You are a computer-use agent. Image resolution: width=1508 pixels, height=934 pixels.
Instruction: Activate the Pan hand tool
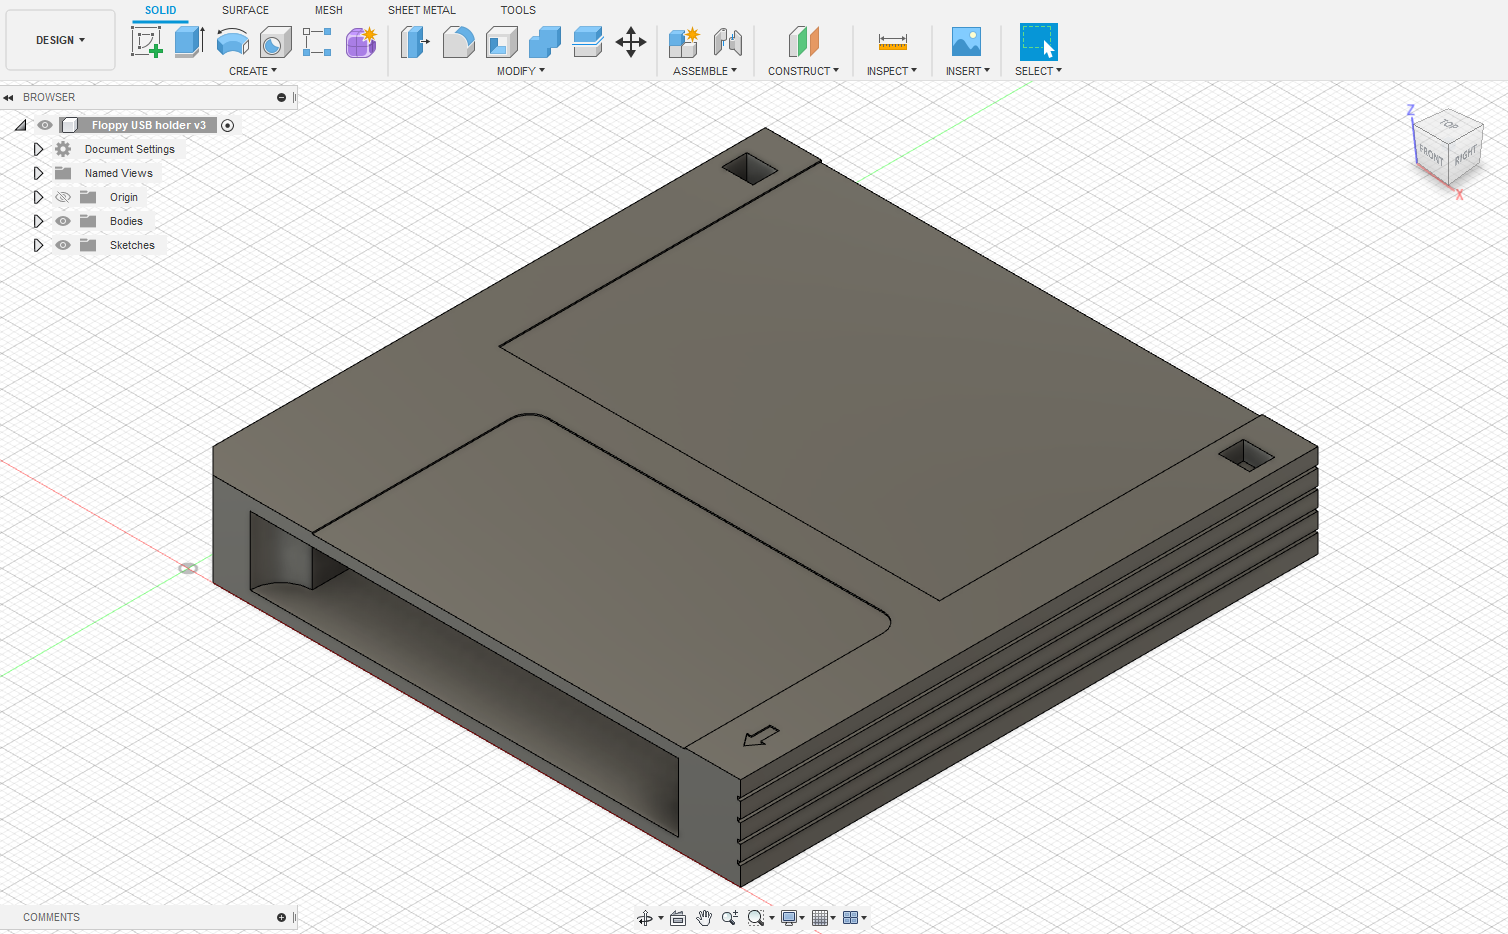coord(704,918)
